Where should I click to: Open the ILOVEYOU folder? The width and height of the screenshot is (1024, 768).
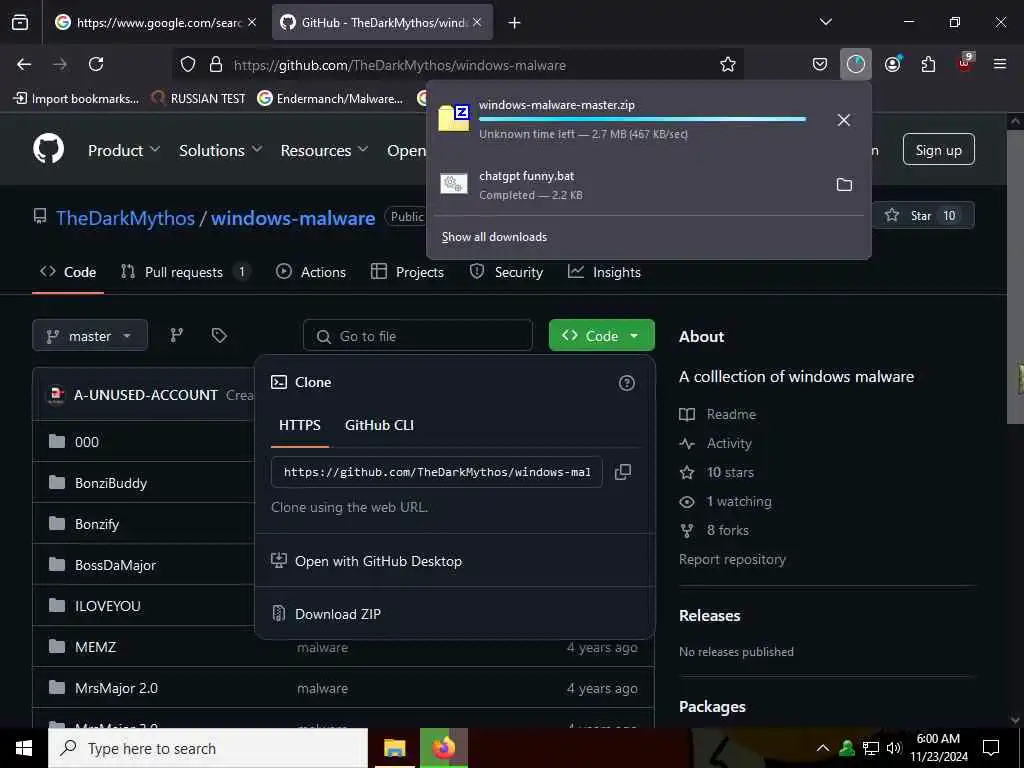108,606
